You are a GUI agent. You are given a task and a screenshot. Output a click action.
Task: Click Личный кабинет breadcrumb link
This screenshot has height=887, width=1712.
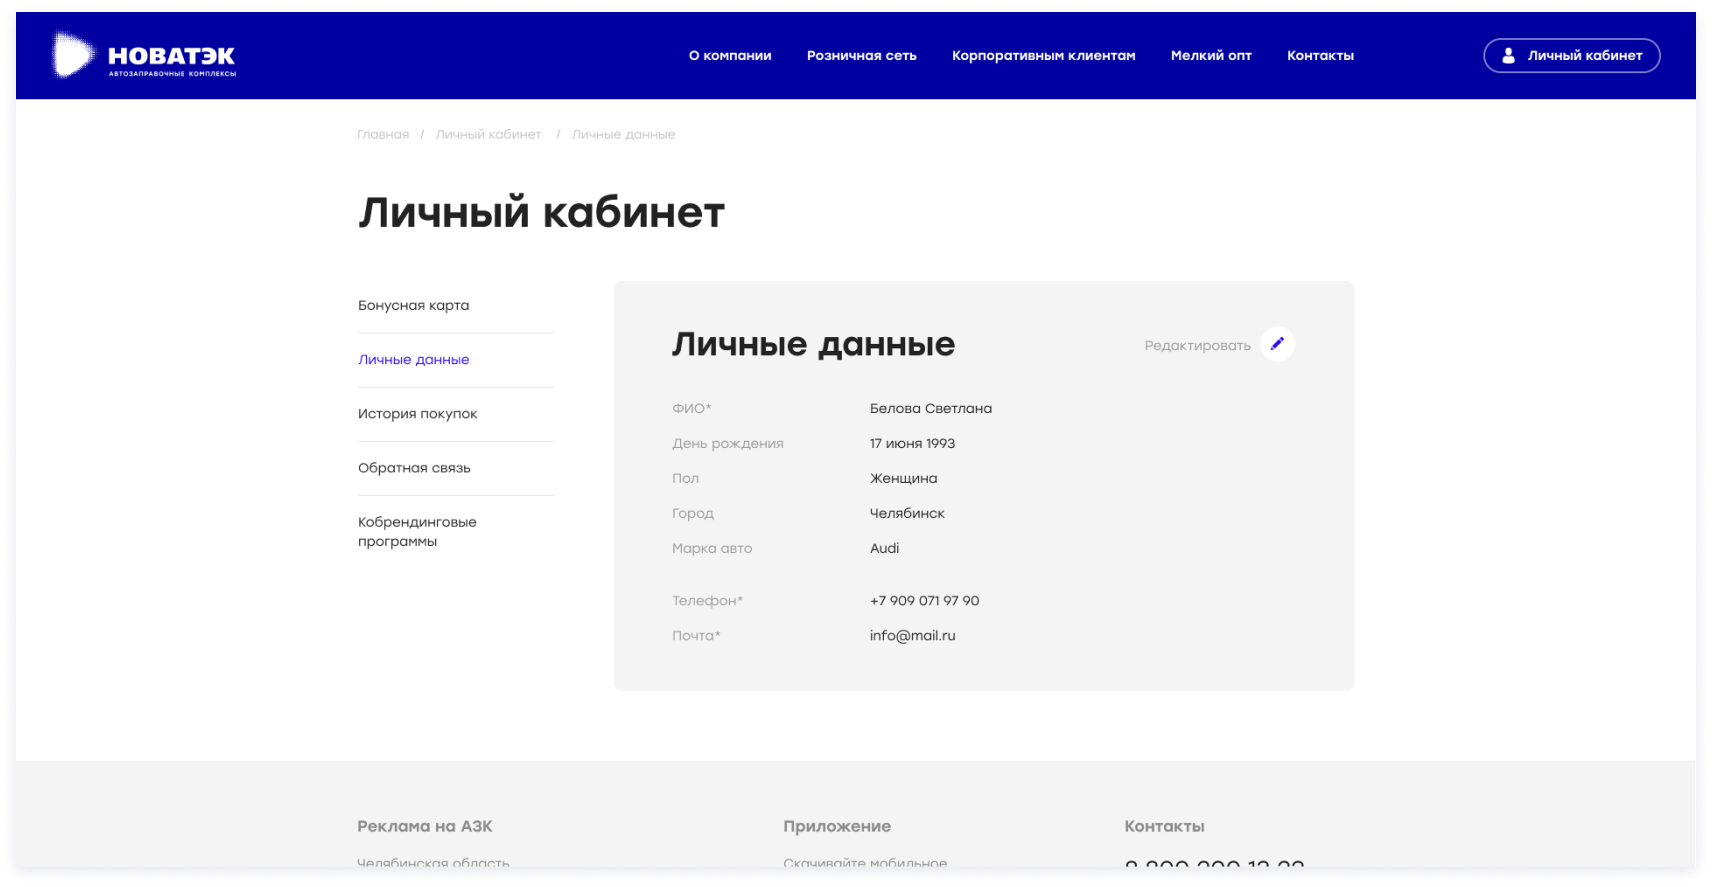(x=488, y=135)
